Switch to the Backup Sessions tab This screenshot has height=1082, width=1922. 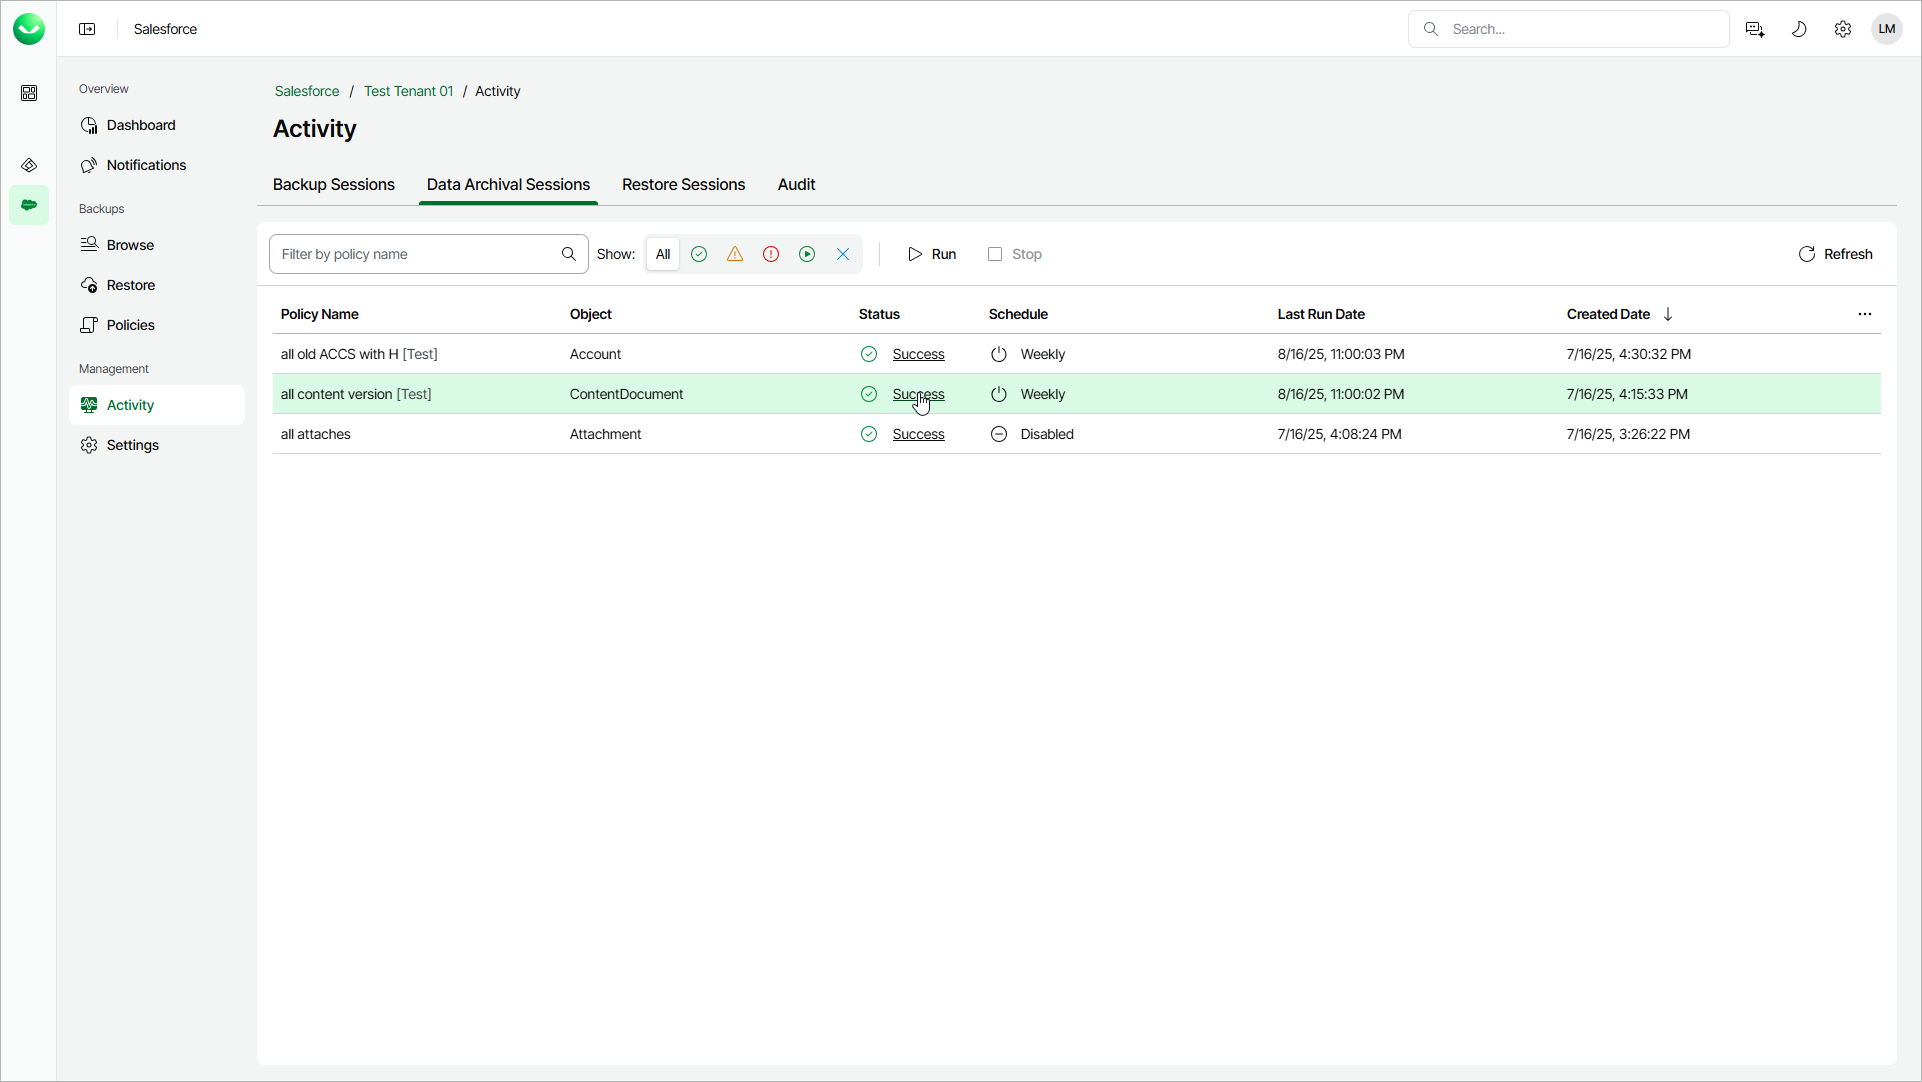click(334, 184)
